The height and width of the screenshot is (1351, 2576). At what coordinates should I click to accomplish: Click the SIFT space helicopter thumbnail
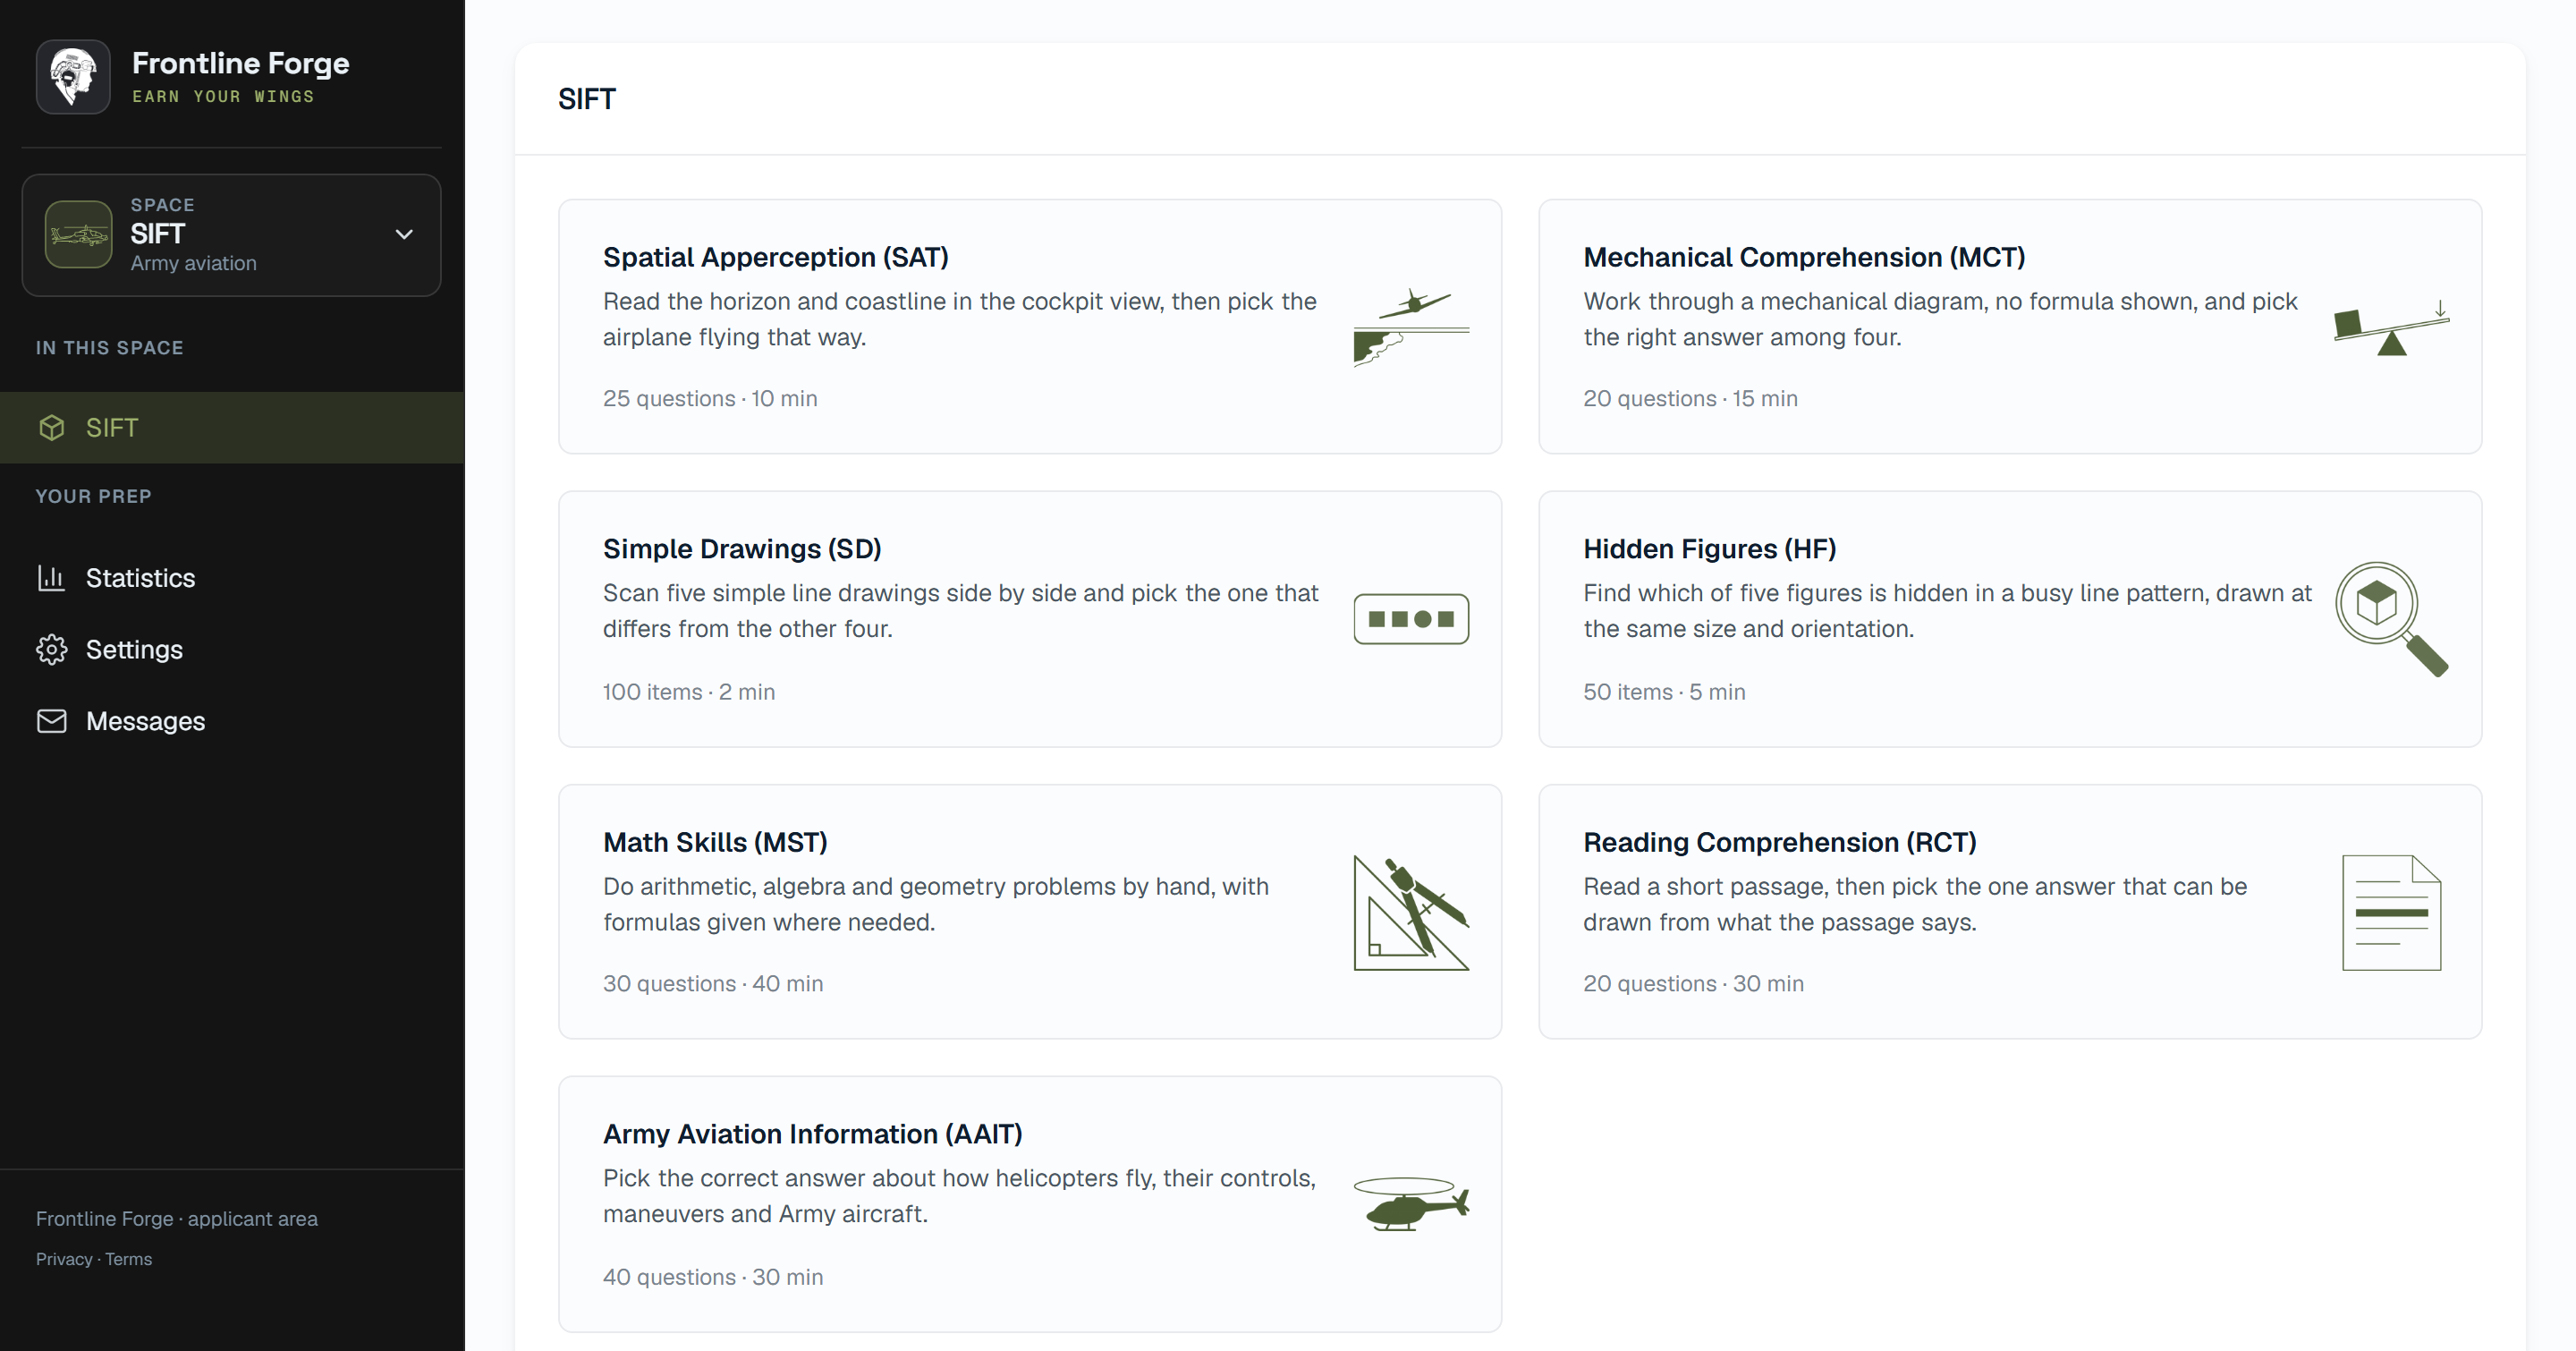(x=78, y=234)
